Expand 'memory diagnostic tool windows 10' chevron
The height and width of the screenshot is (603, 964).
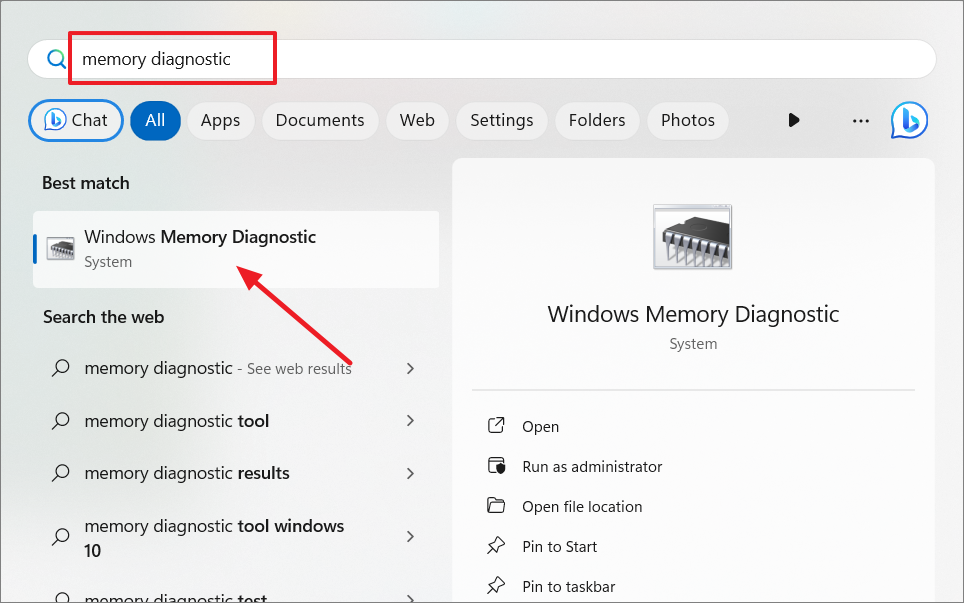(410, 537)
